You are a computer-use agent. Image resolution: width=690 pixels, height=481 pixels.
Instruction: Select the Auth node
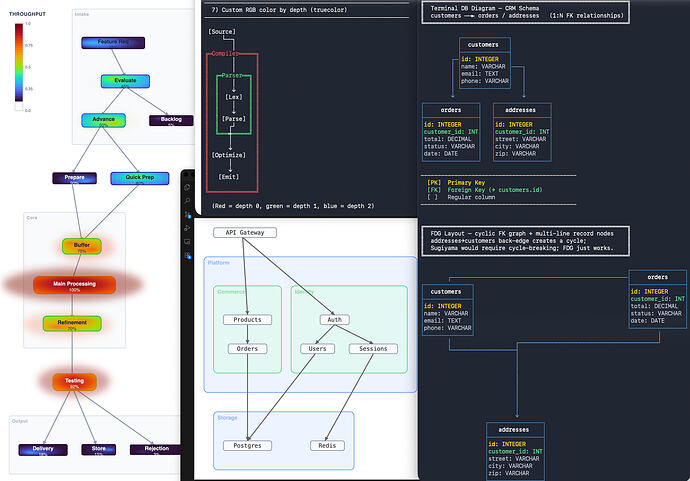tap(334, 319)
